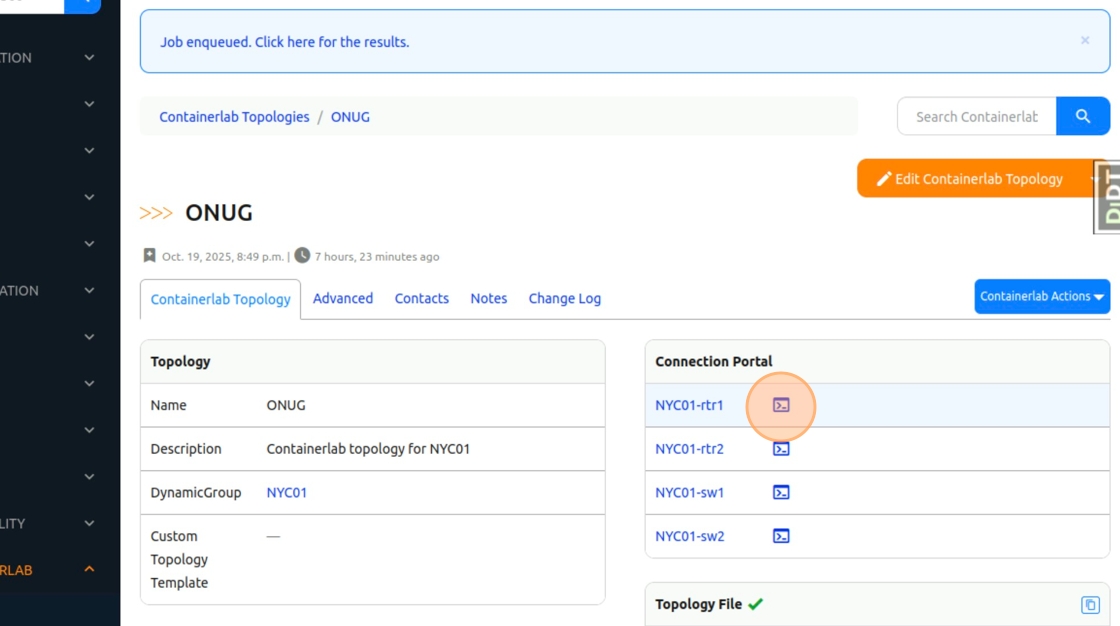Expand the LITY sidebar section chevron

[x=89, y=523]
